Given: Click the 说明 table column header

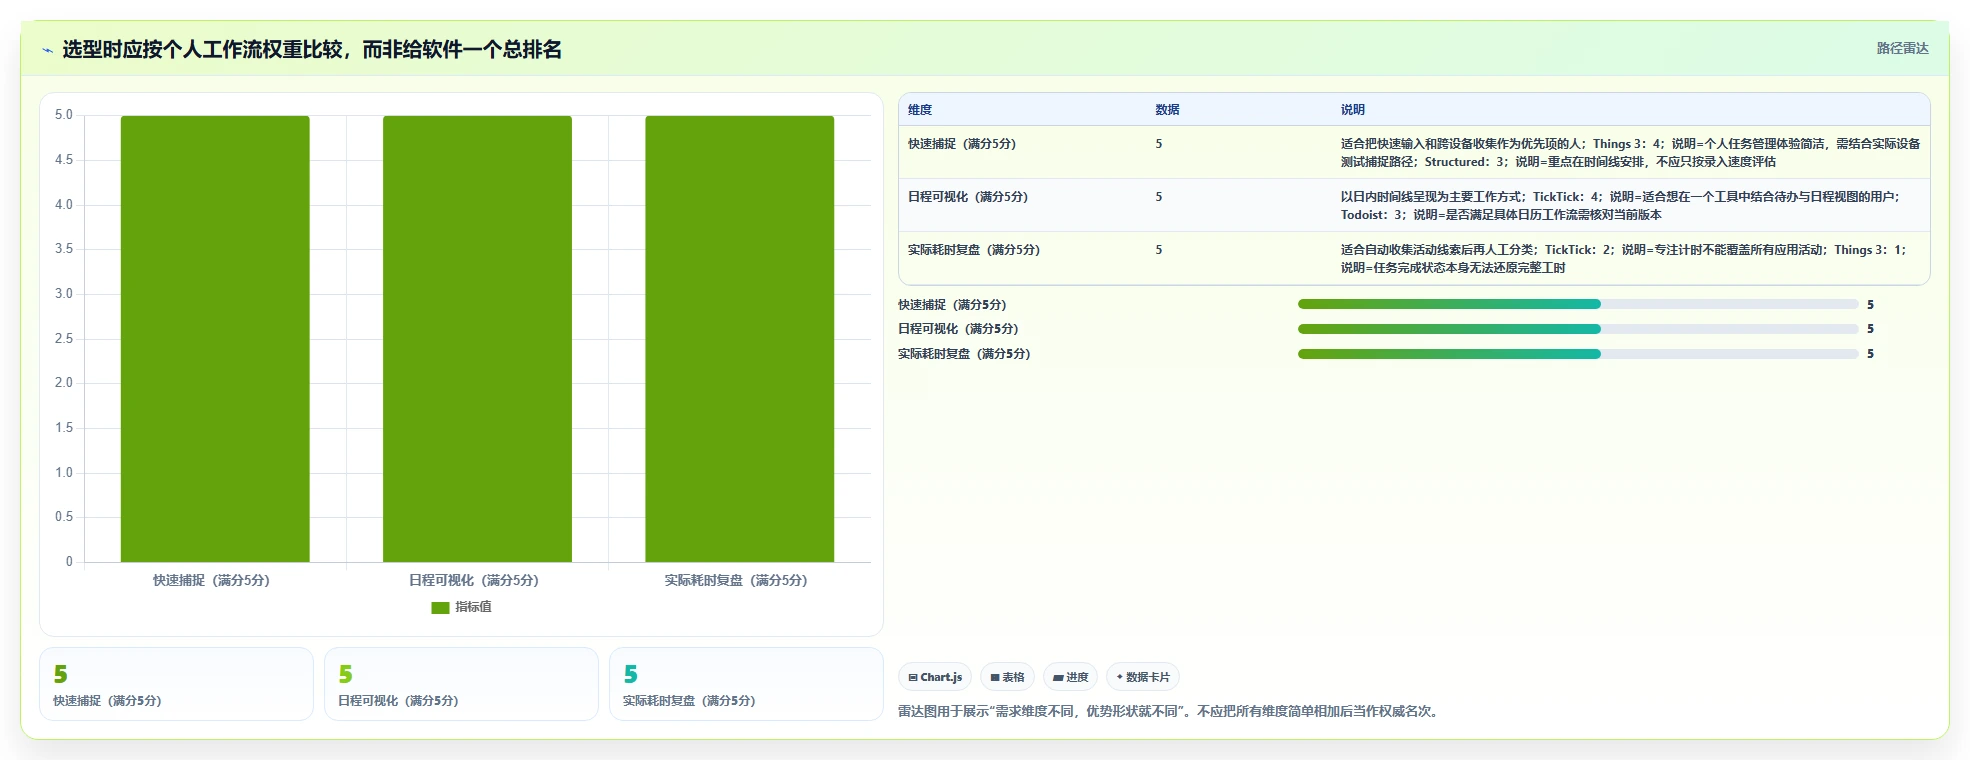Looking at the screenshot, I should pyautogui.click(x=1352, y=110).
